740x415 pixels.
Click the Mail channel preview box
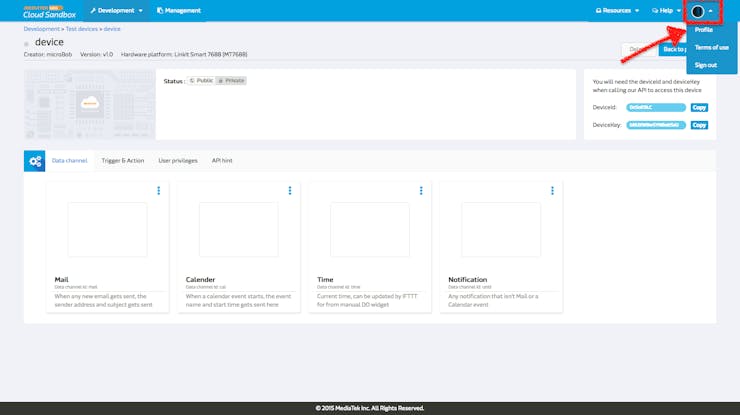(x=108, y=229)
